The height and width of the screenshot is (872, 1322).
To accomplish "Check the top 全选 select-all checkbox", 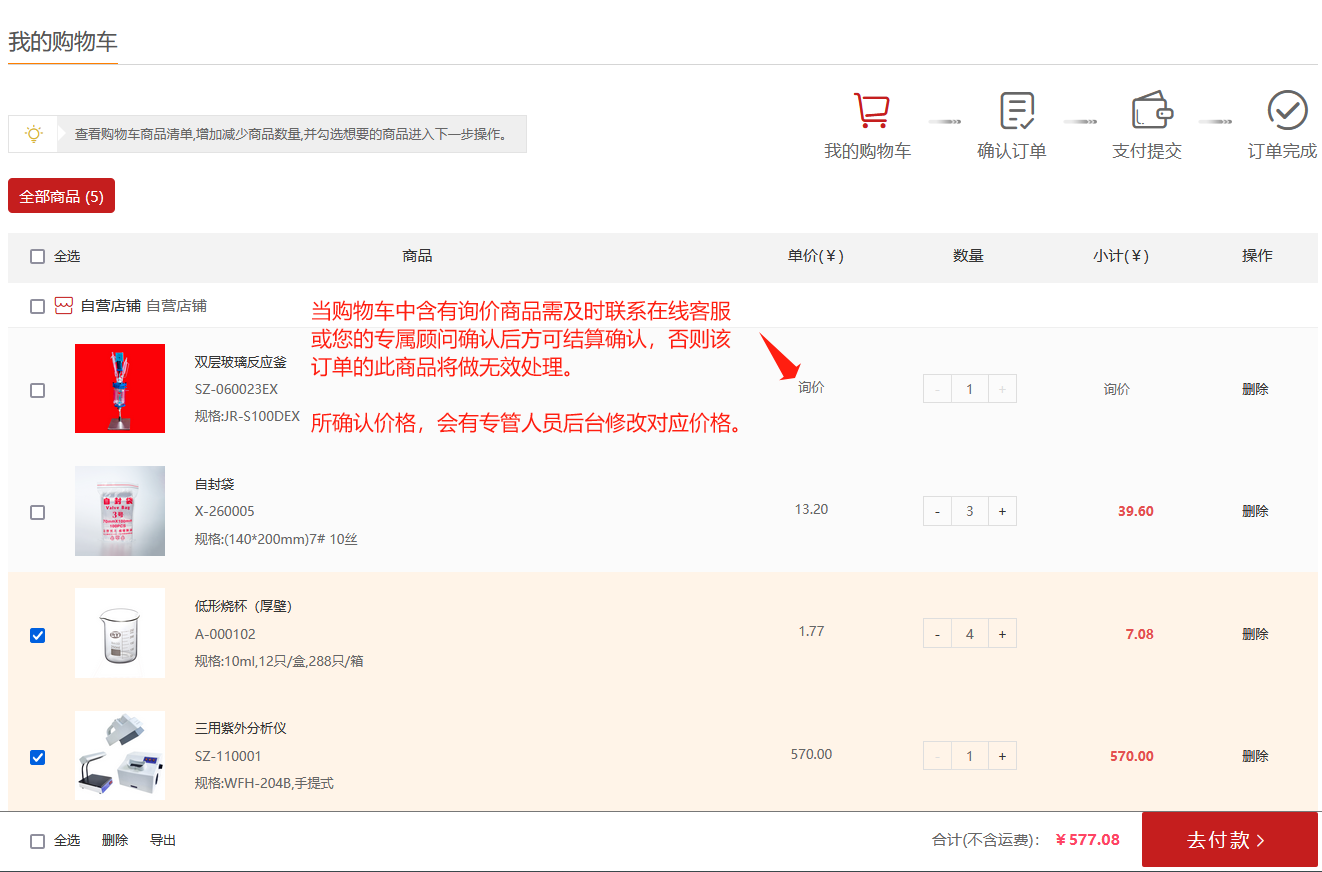I will pos(38,256).
